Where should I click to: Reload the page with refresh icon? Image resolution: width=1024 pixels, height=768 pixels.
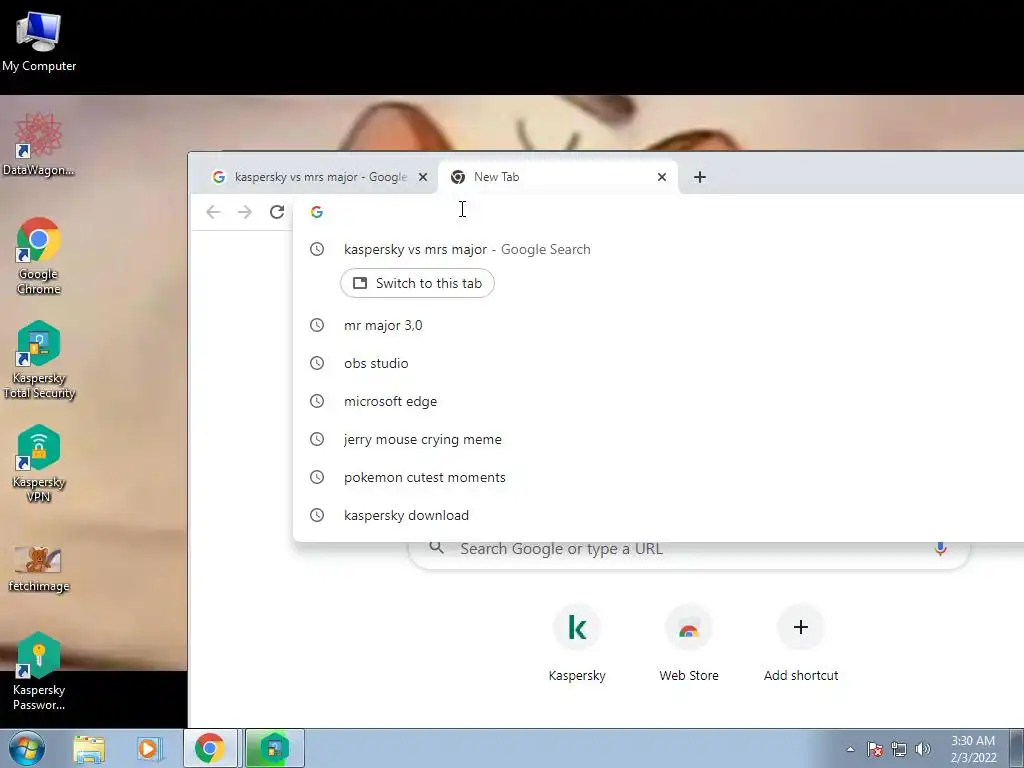277,212
